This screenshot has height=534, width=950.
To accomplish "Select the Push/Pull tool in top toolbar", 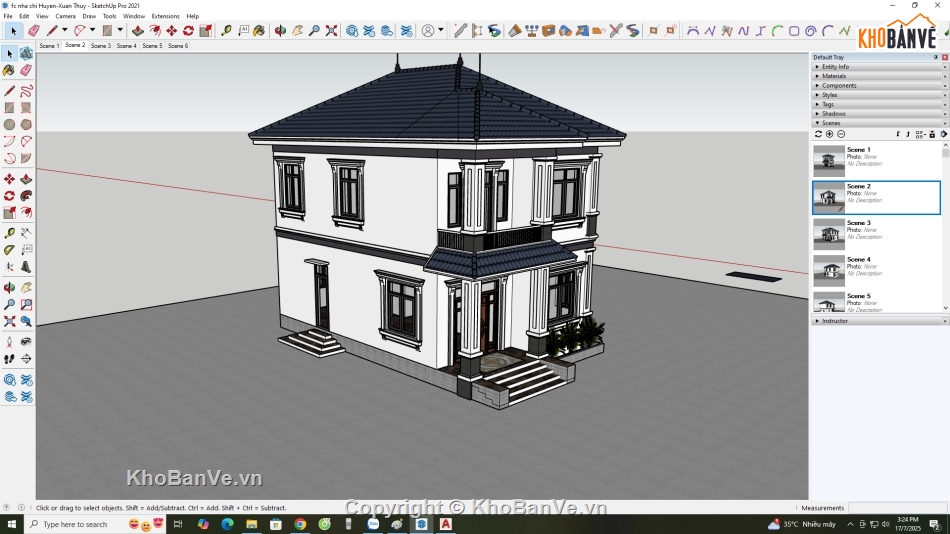I will point(138,30).
